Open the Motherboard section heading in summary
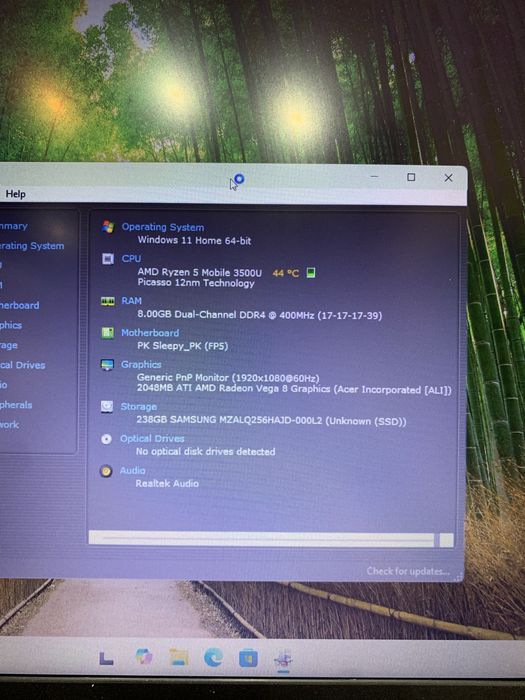This screenshot has height=700, width=525. tap(150, 333)
